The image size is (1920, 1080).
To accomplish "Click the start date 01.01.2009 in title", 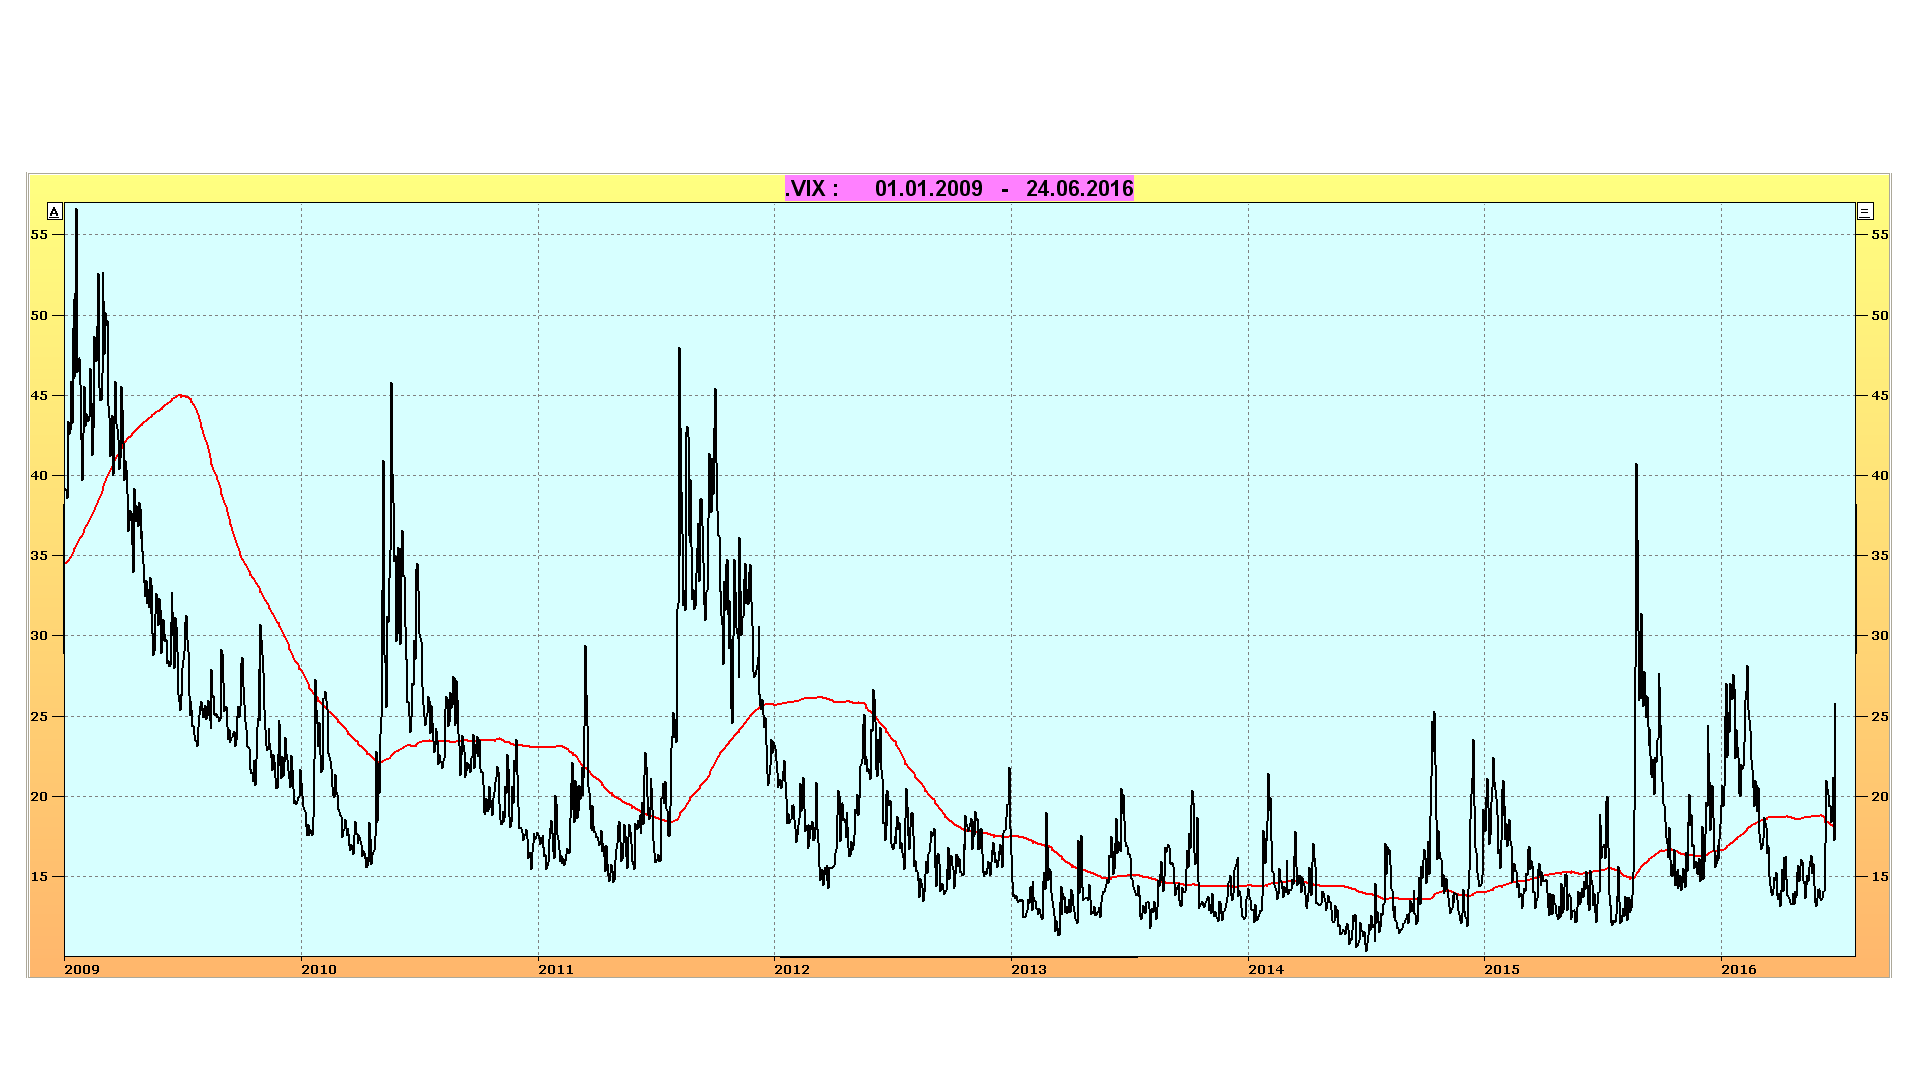I will [928, 188].
